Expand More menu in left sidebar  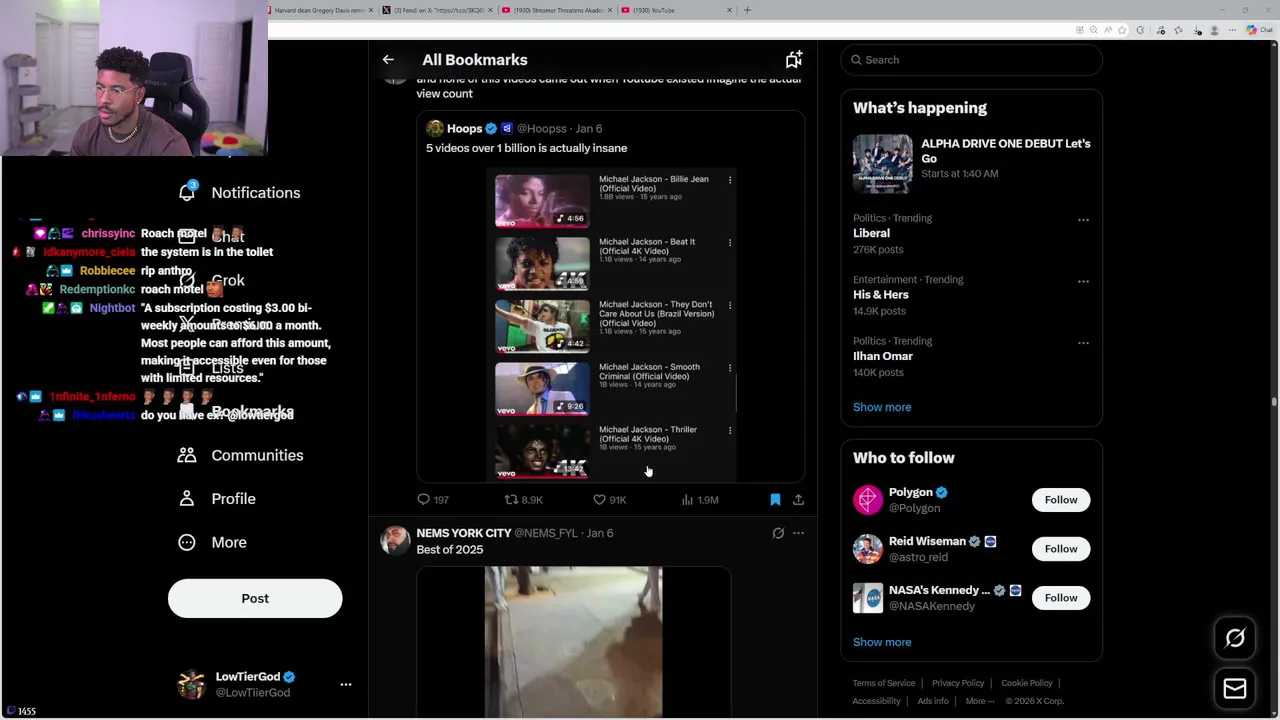pos(211,542)
